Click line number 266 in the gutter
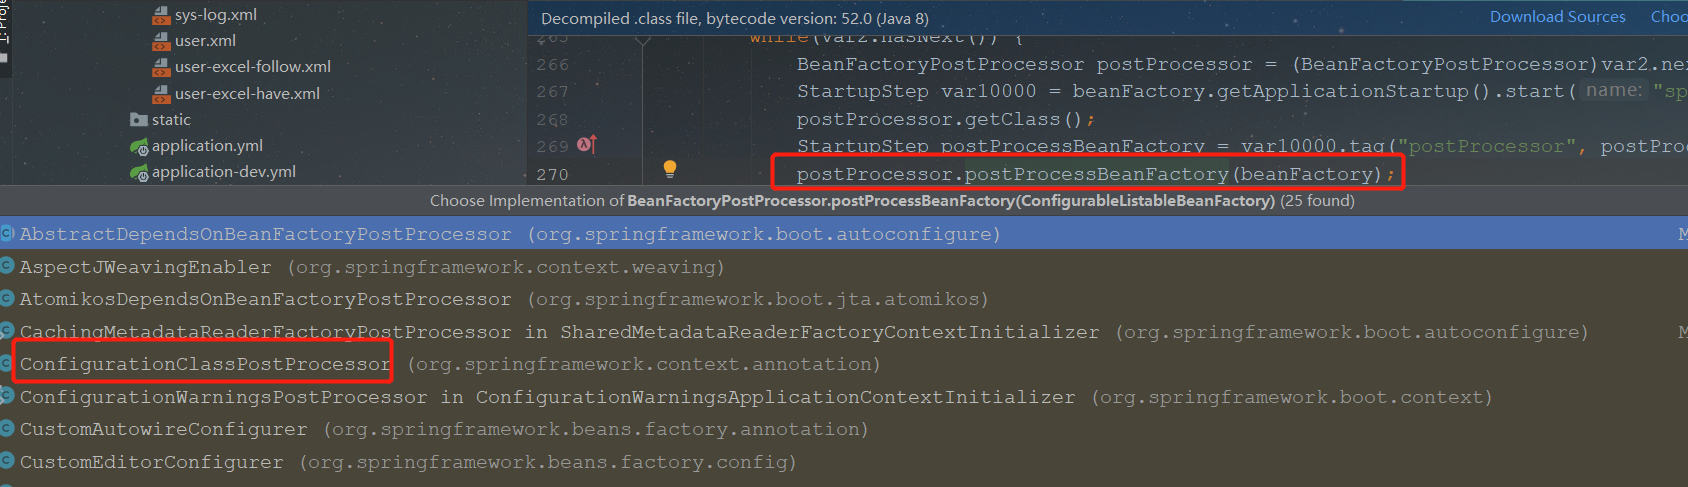Screen dimensions: 1688x487 click(552, 65)
